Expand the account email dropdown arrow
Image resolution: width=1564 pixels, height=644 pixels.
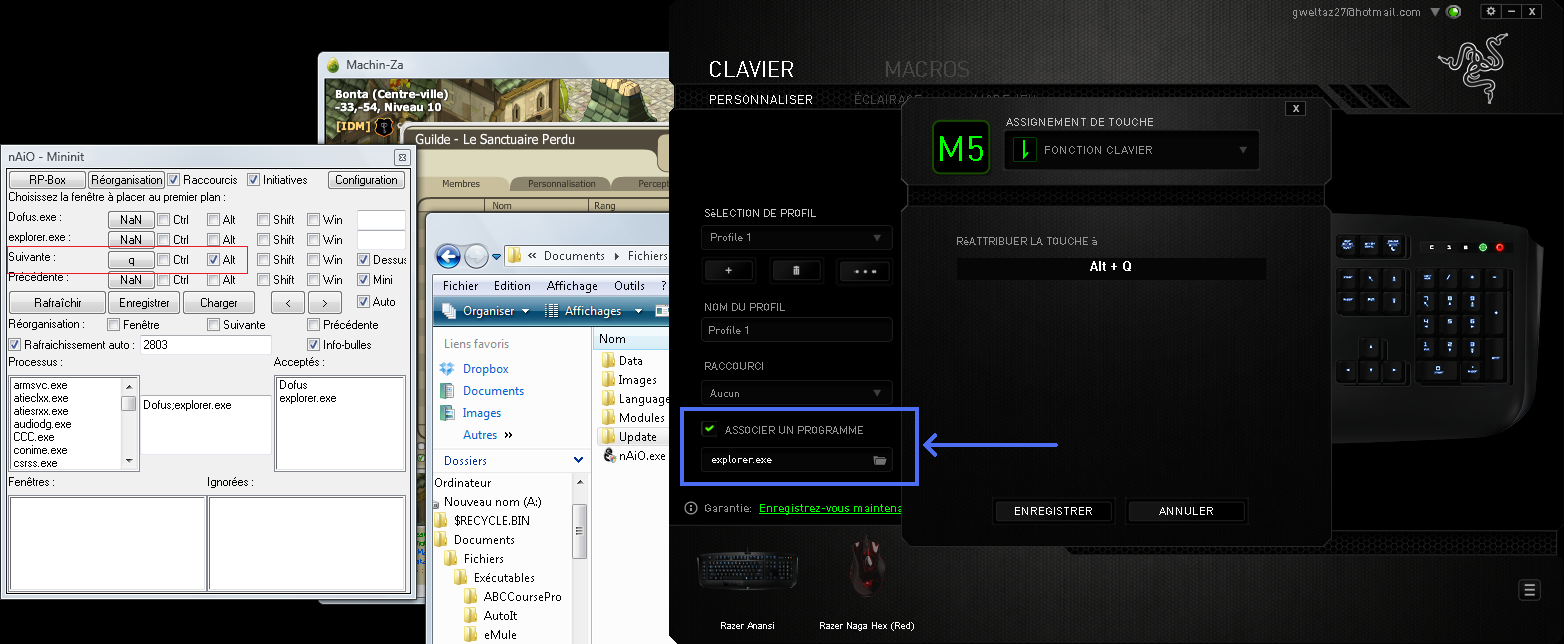(x=1435, y=12)
